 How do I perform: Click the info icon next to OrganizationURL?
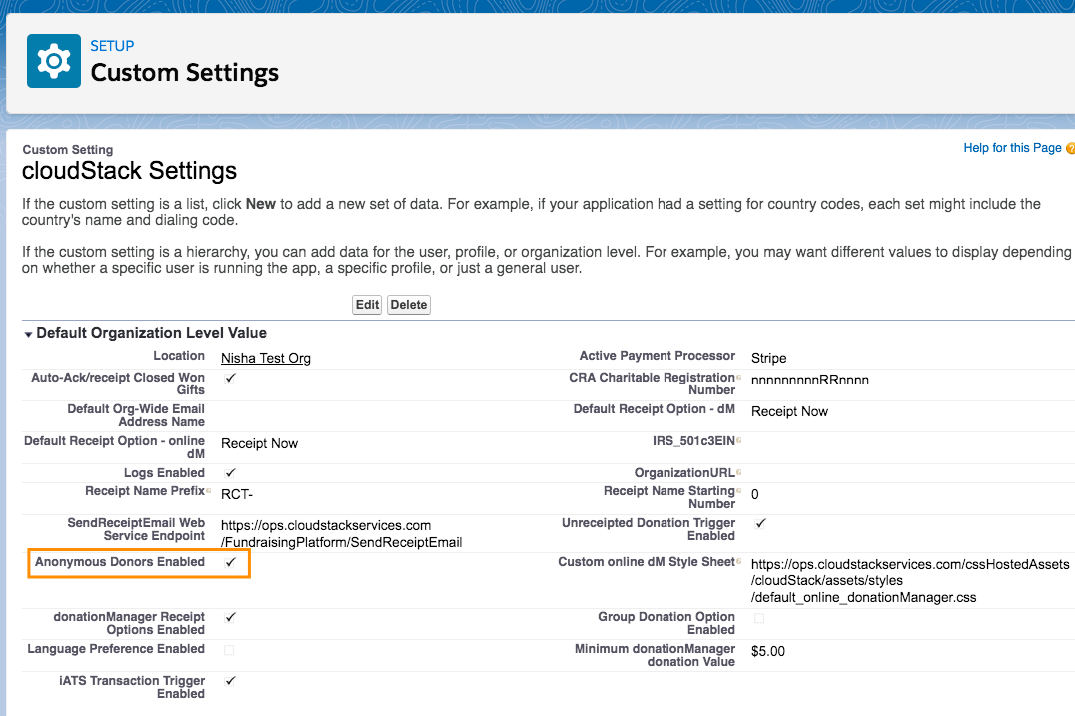coord(738,473)
